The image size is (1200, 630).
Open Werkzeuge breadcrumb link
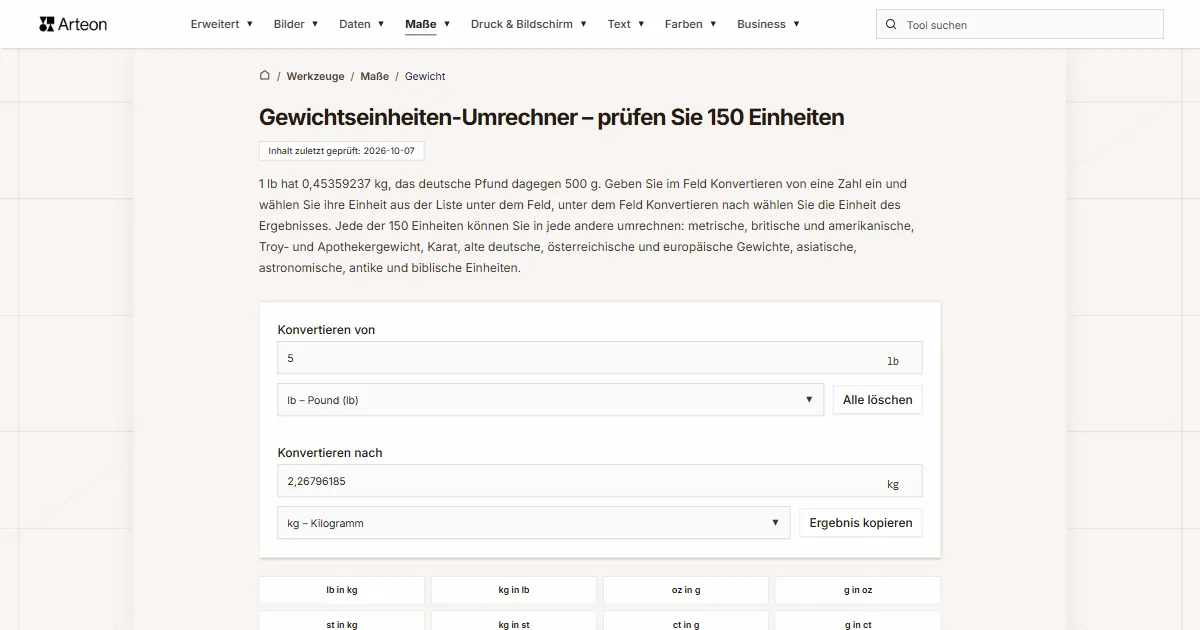tap(315, 76)
